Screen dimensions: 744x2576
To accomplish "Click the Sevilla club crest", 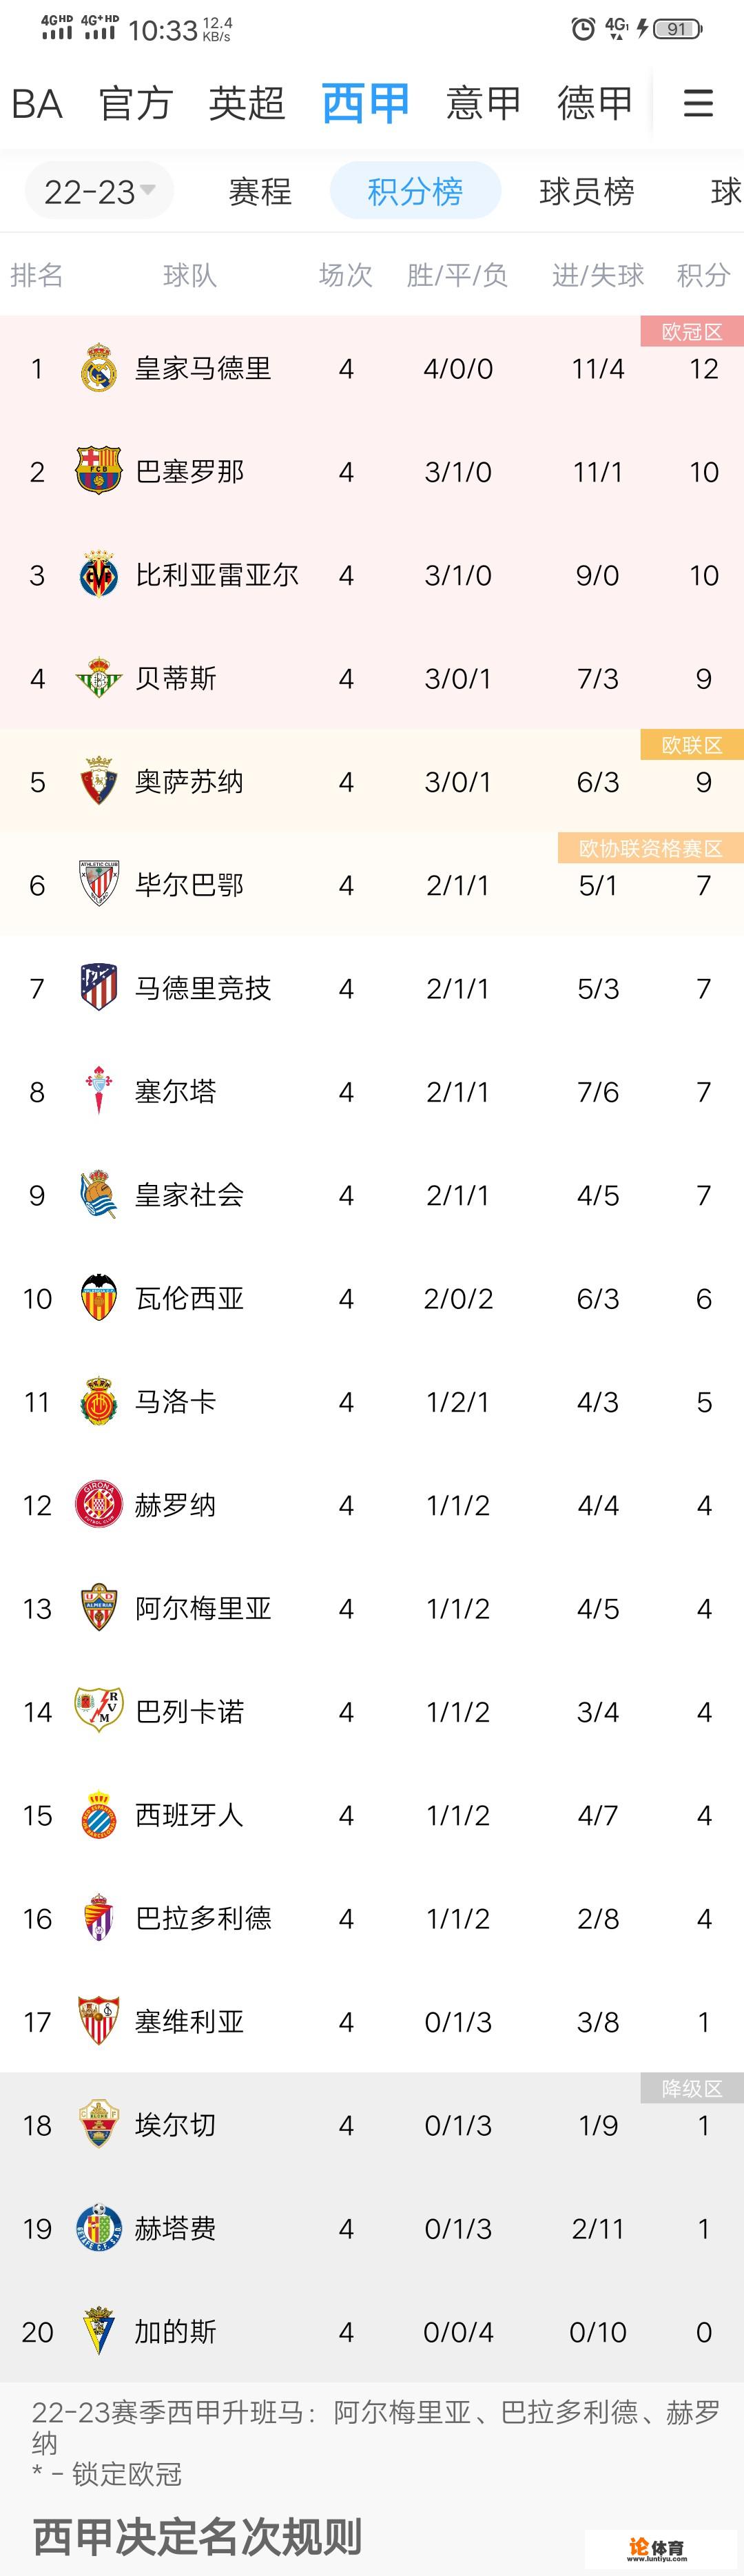I will pyautogui.click(x=98, y=2021).
